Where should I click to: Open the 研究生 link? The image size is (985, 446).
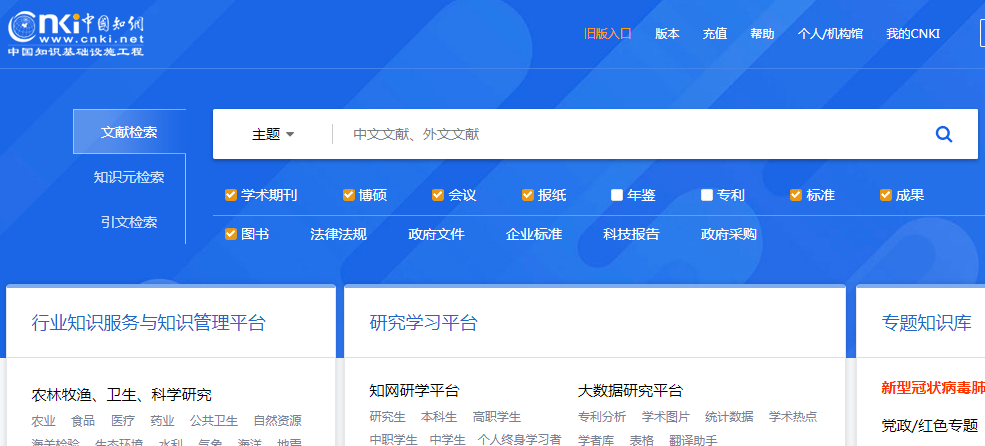(x=388, y=416)
